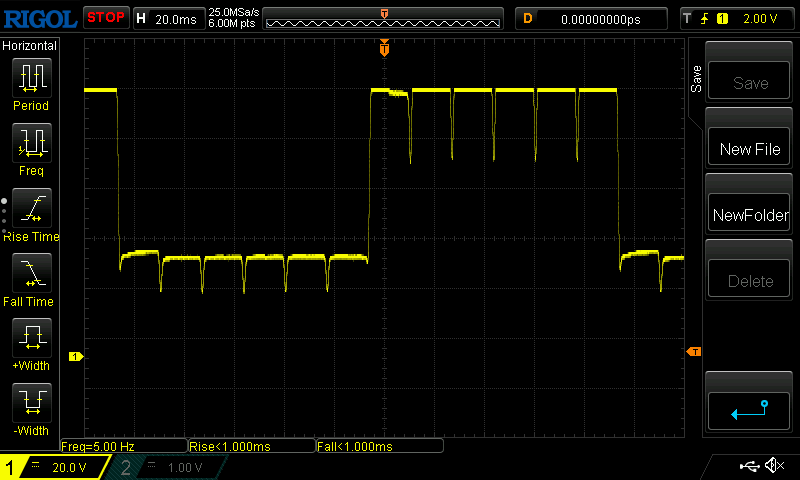Click the blue back arrow button

(x=749, y=411)
